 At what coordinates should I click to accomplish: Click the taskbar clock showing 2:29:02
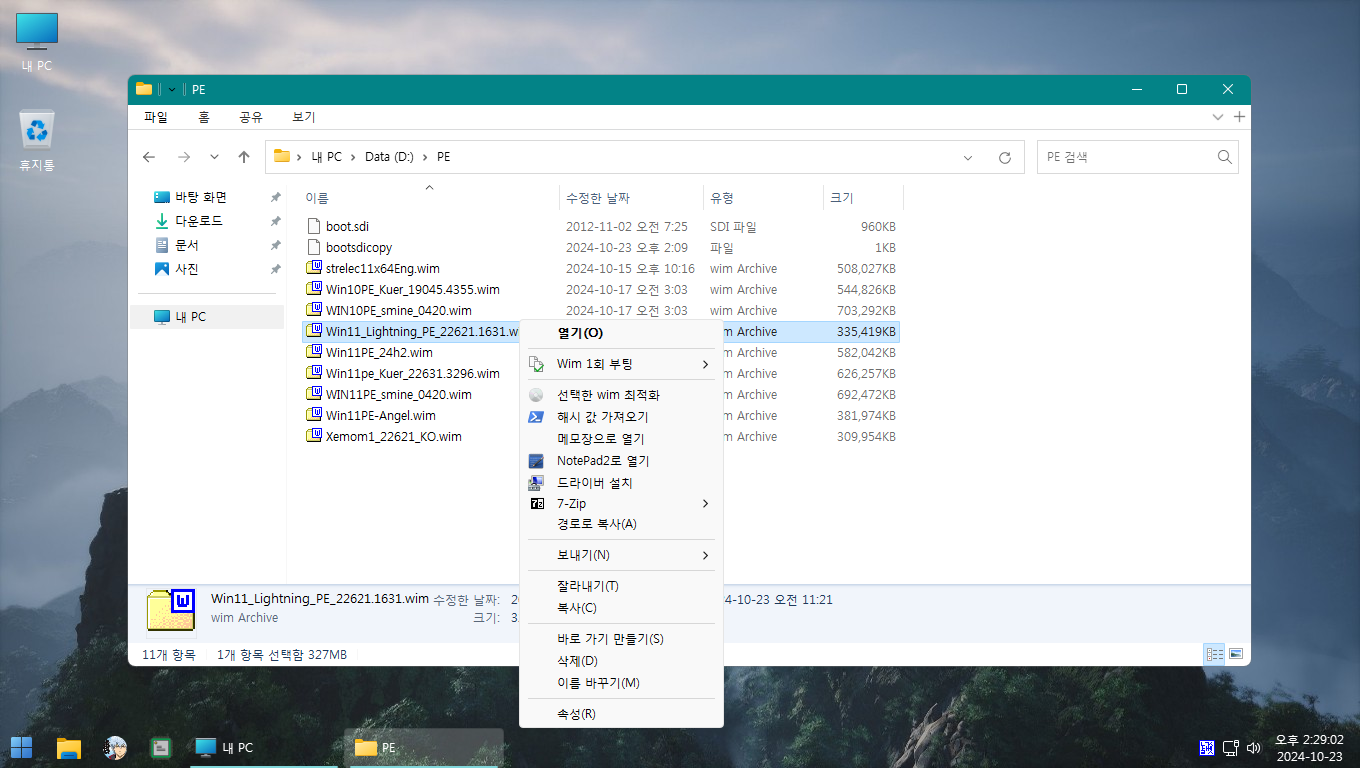coord(1309,748)
